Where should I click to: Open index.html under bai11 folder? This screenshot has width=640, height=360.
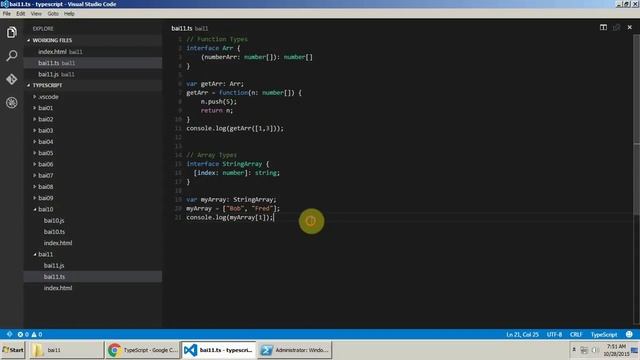(x=93, y=288)
